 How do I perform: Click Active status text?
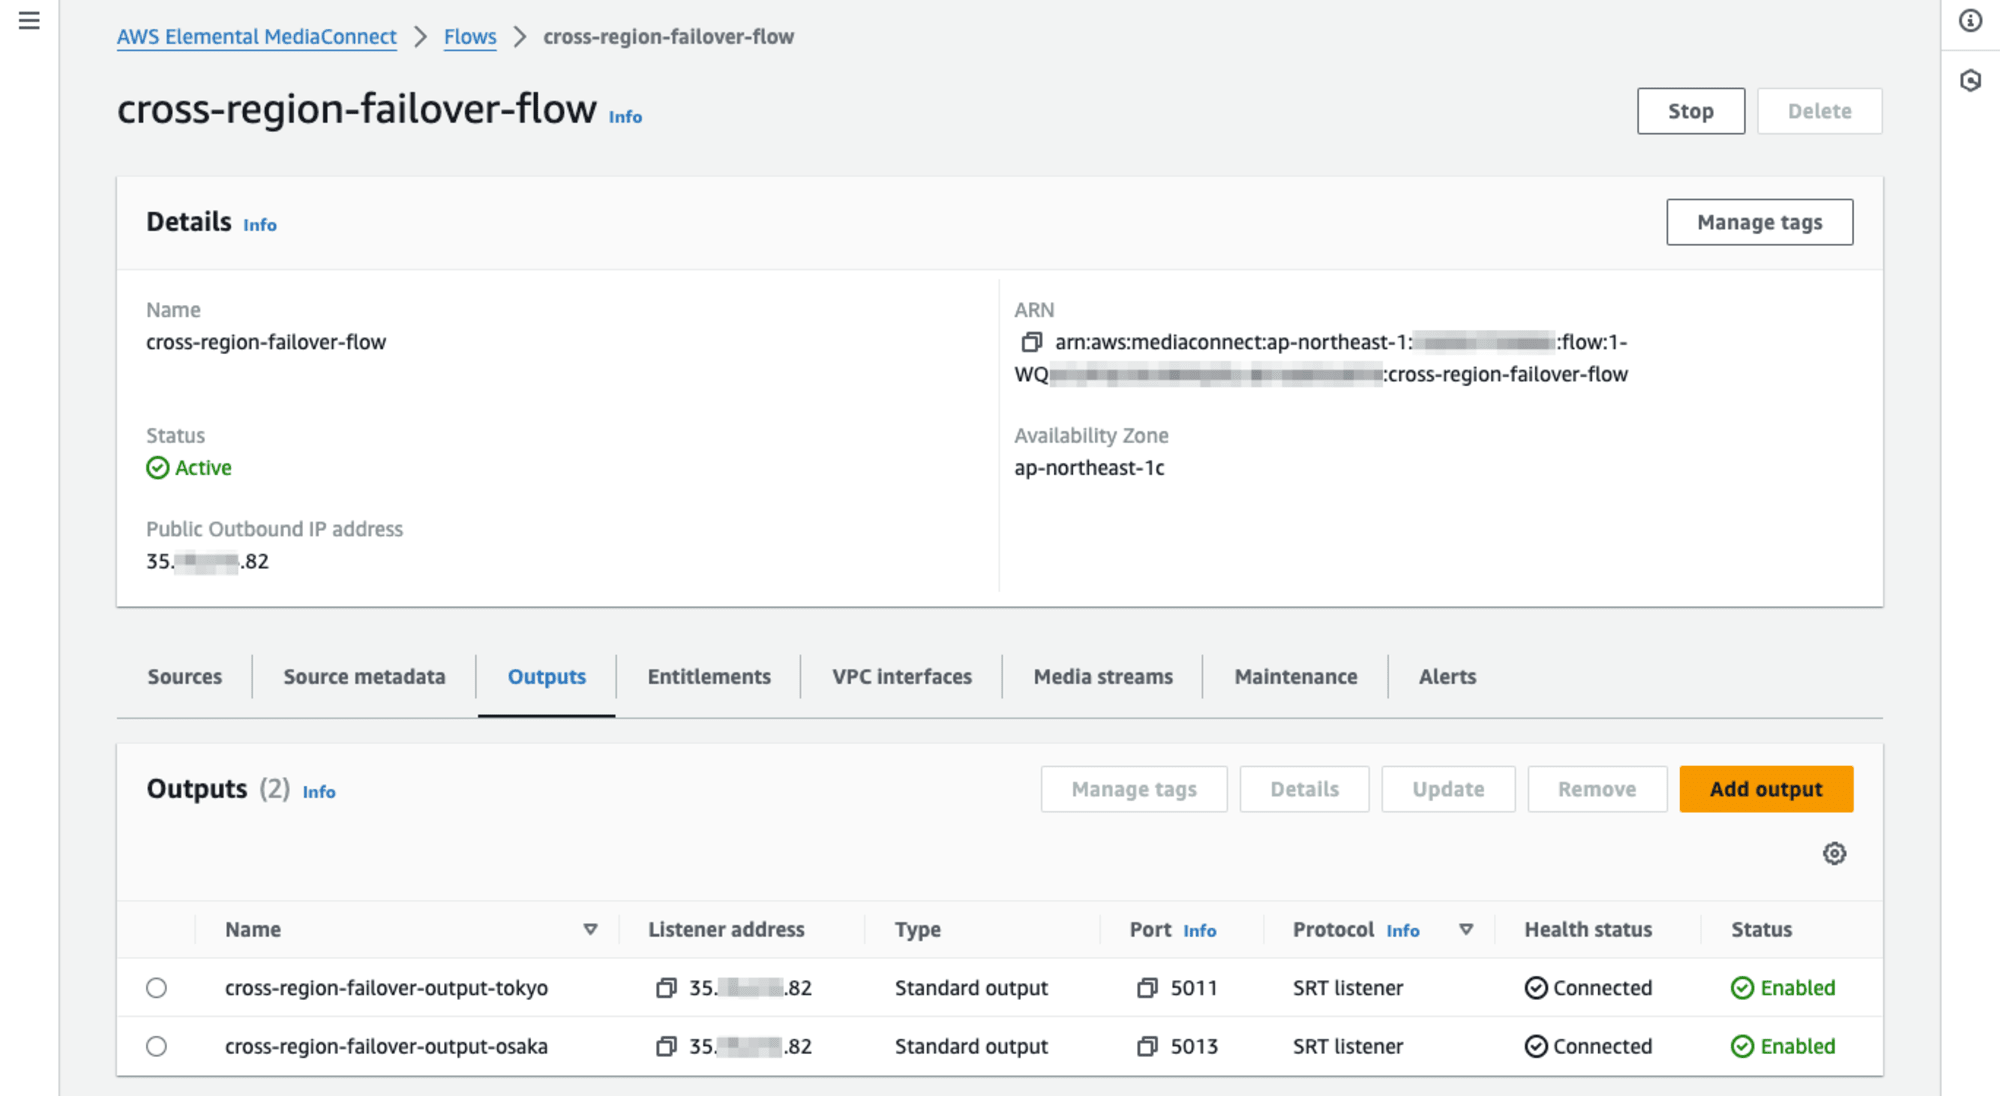coord(203,468)
